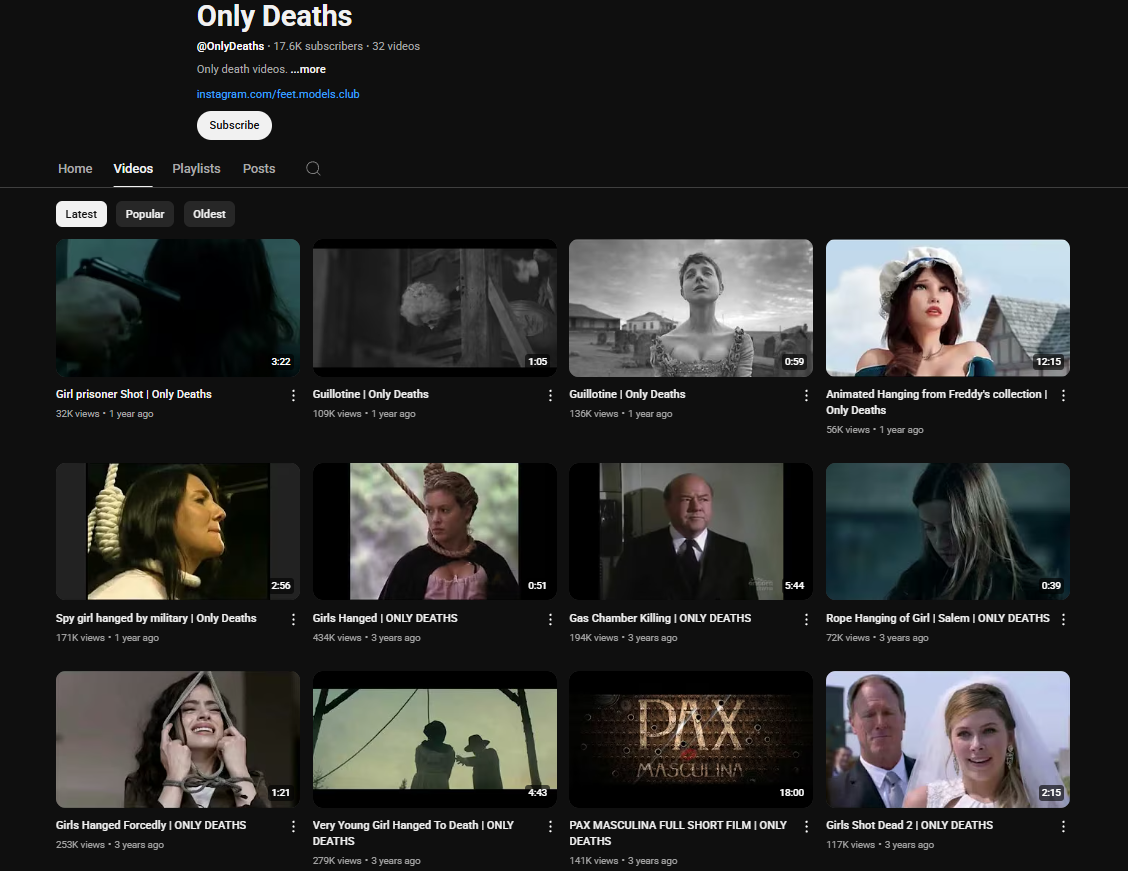The image size is (1128, 871).
Task: Expand channel description with '...more'
Action: click(x=308, y=69)
